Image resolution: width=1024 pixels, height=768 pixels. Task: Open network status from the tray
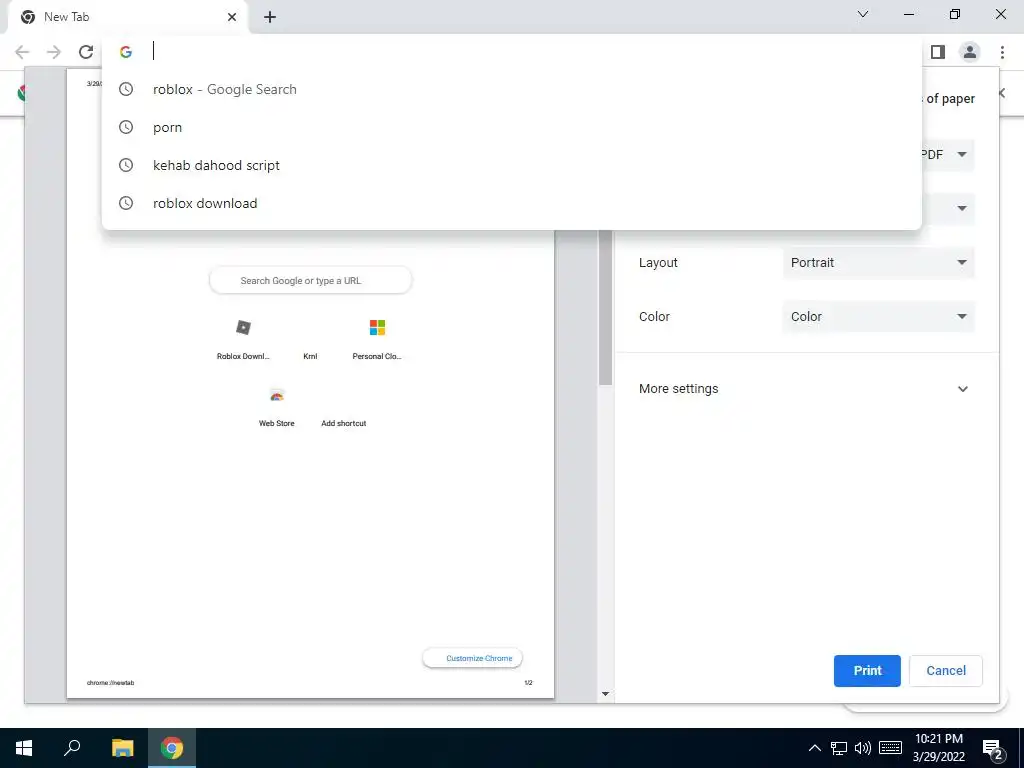(x=839, y=748)
